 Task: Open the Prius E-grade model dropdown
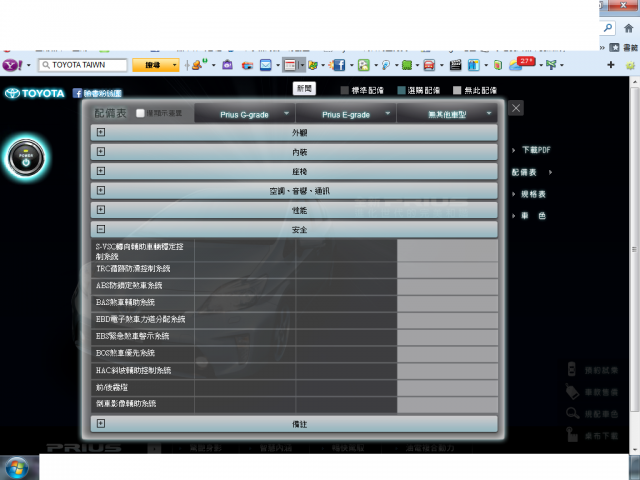point(346,114)
